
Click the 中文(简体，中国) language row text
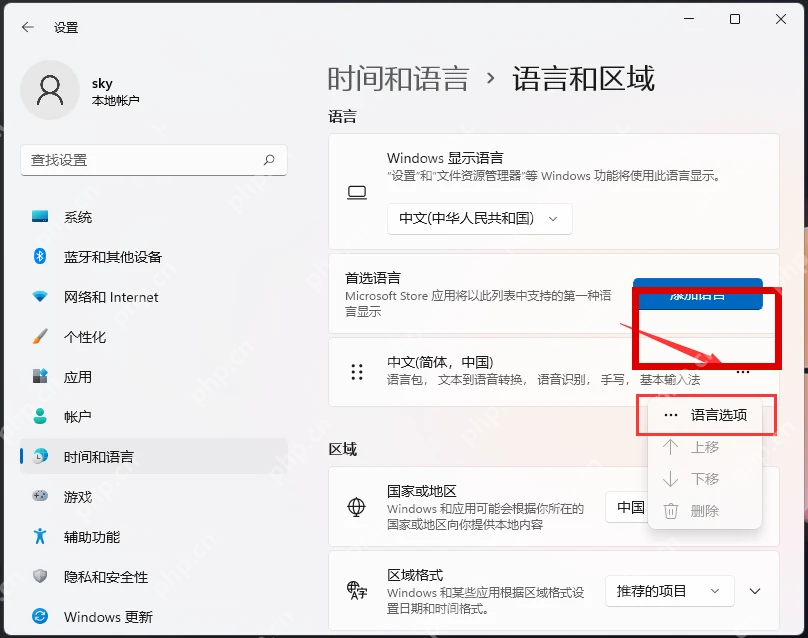click(x=440, y=362)
